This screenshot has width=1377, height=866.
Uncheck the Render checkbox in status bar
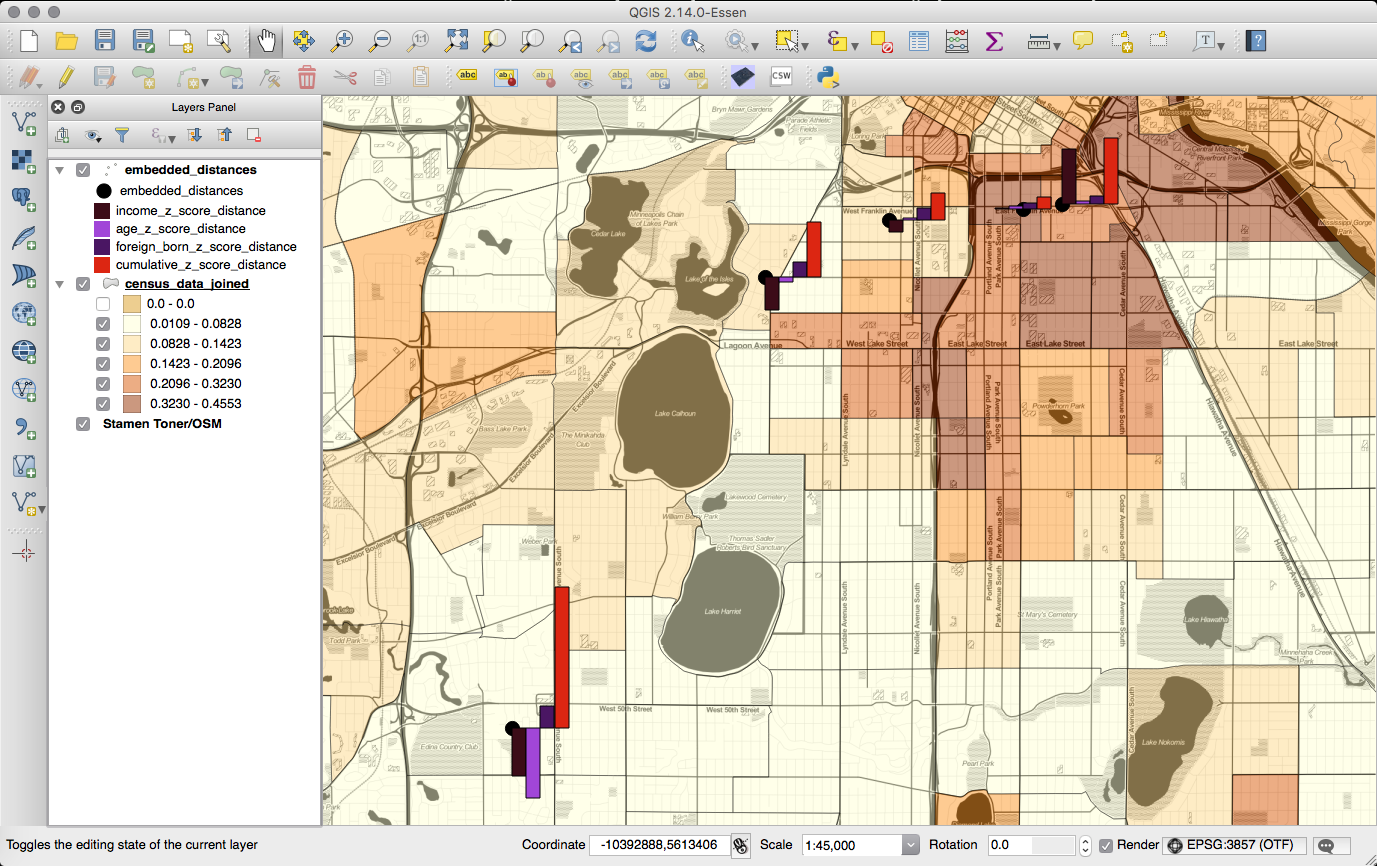(x=1106, y=845)
